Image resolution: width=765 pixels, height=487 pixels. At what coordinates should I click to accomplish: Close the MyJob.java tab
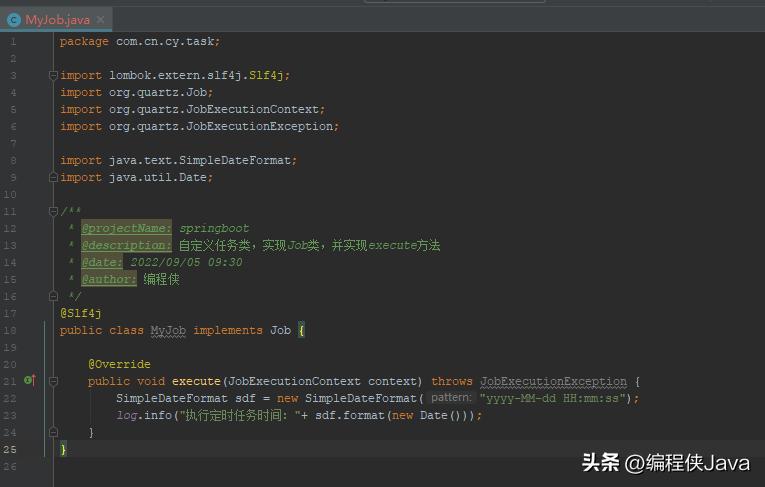click(101, 20)
